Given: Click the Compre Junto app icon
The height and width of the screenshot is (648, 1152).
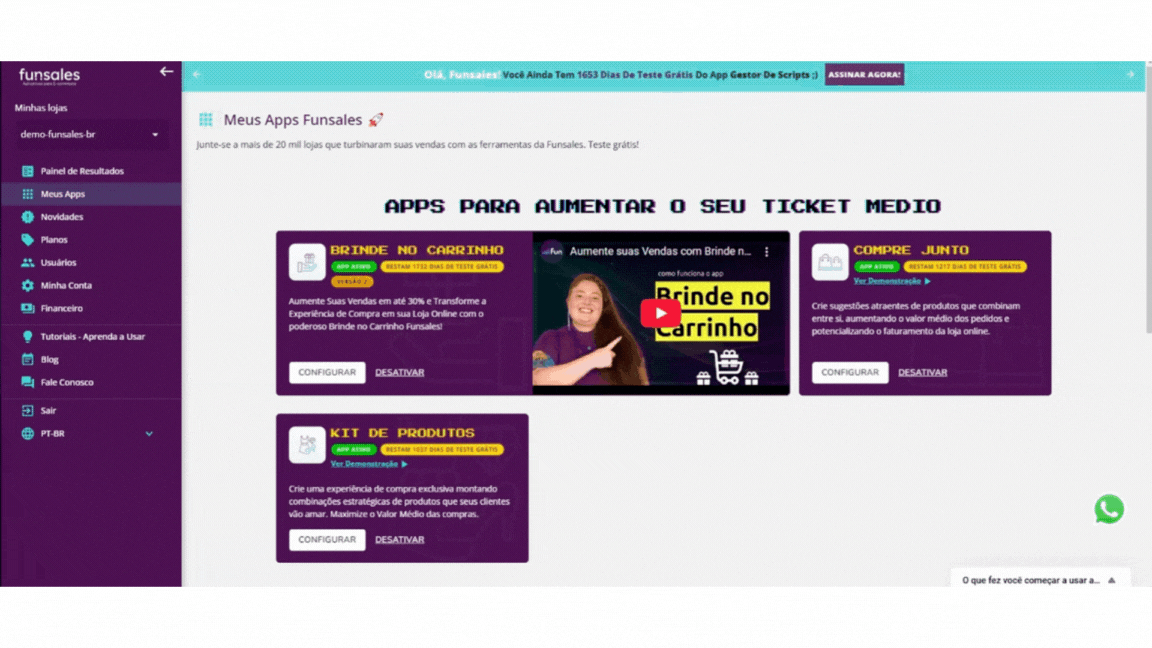Looking at the screenshot, I should pos(829,262).
